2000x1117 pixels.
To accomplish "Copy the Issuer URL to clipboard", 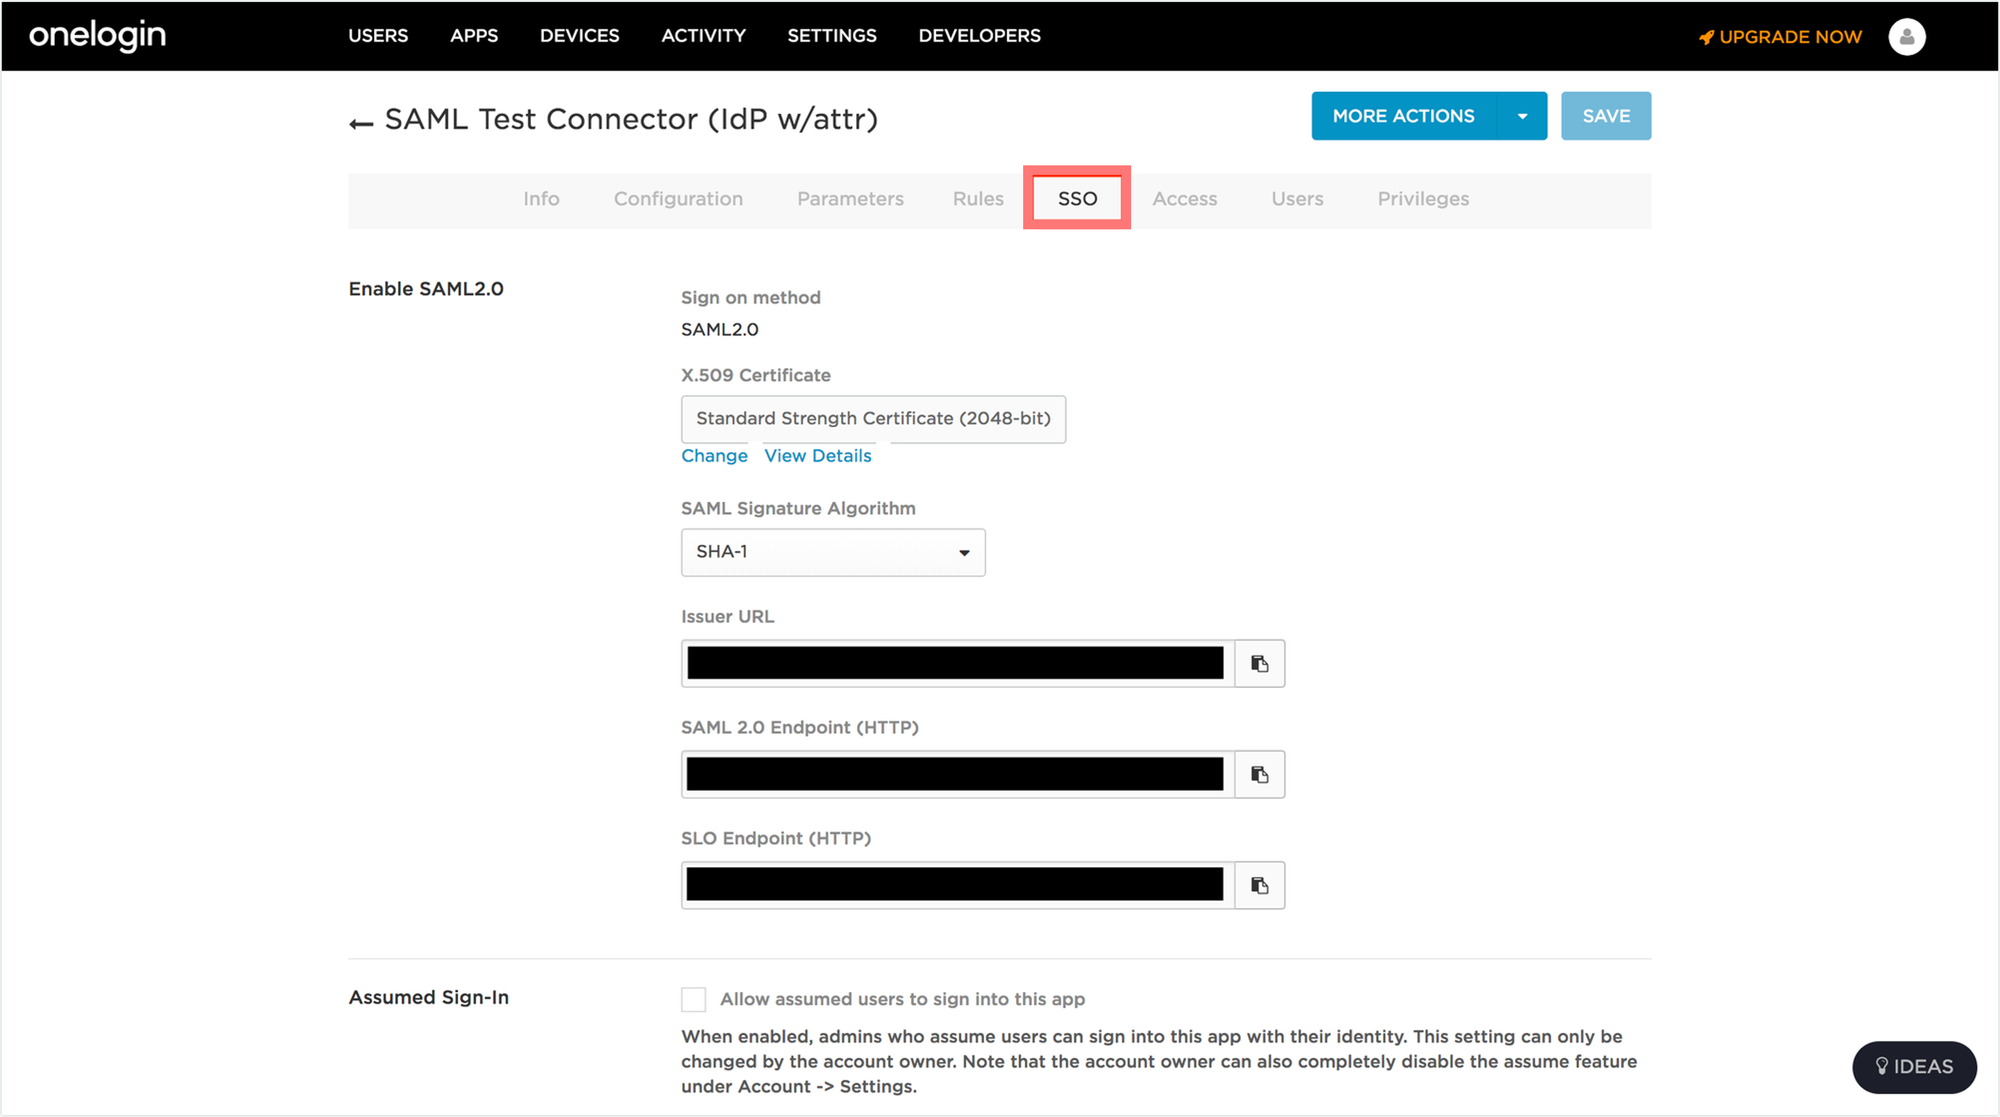I will [x=1259, y=663].
